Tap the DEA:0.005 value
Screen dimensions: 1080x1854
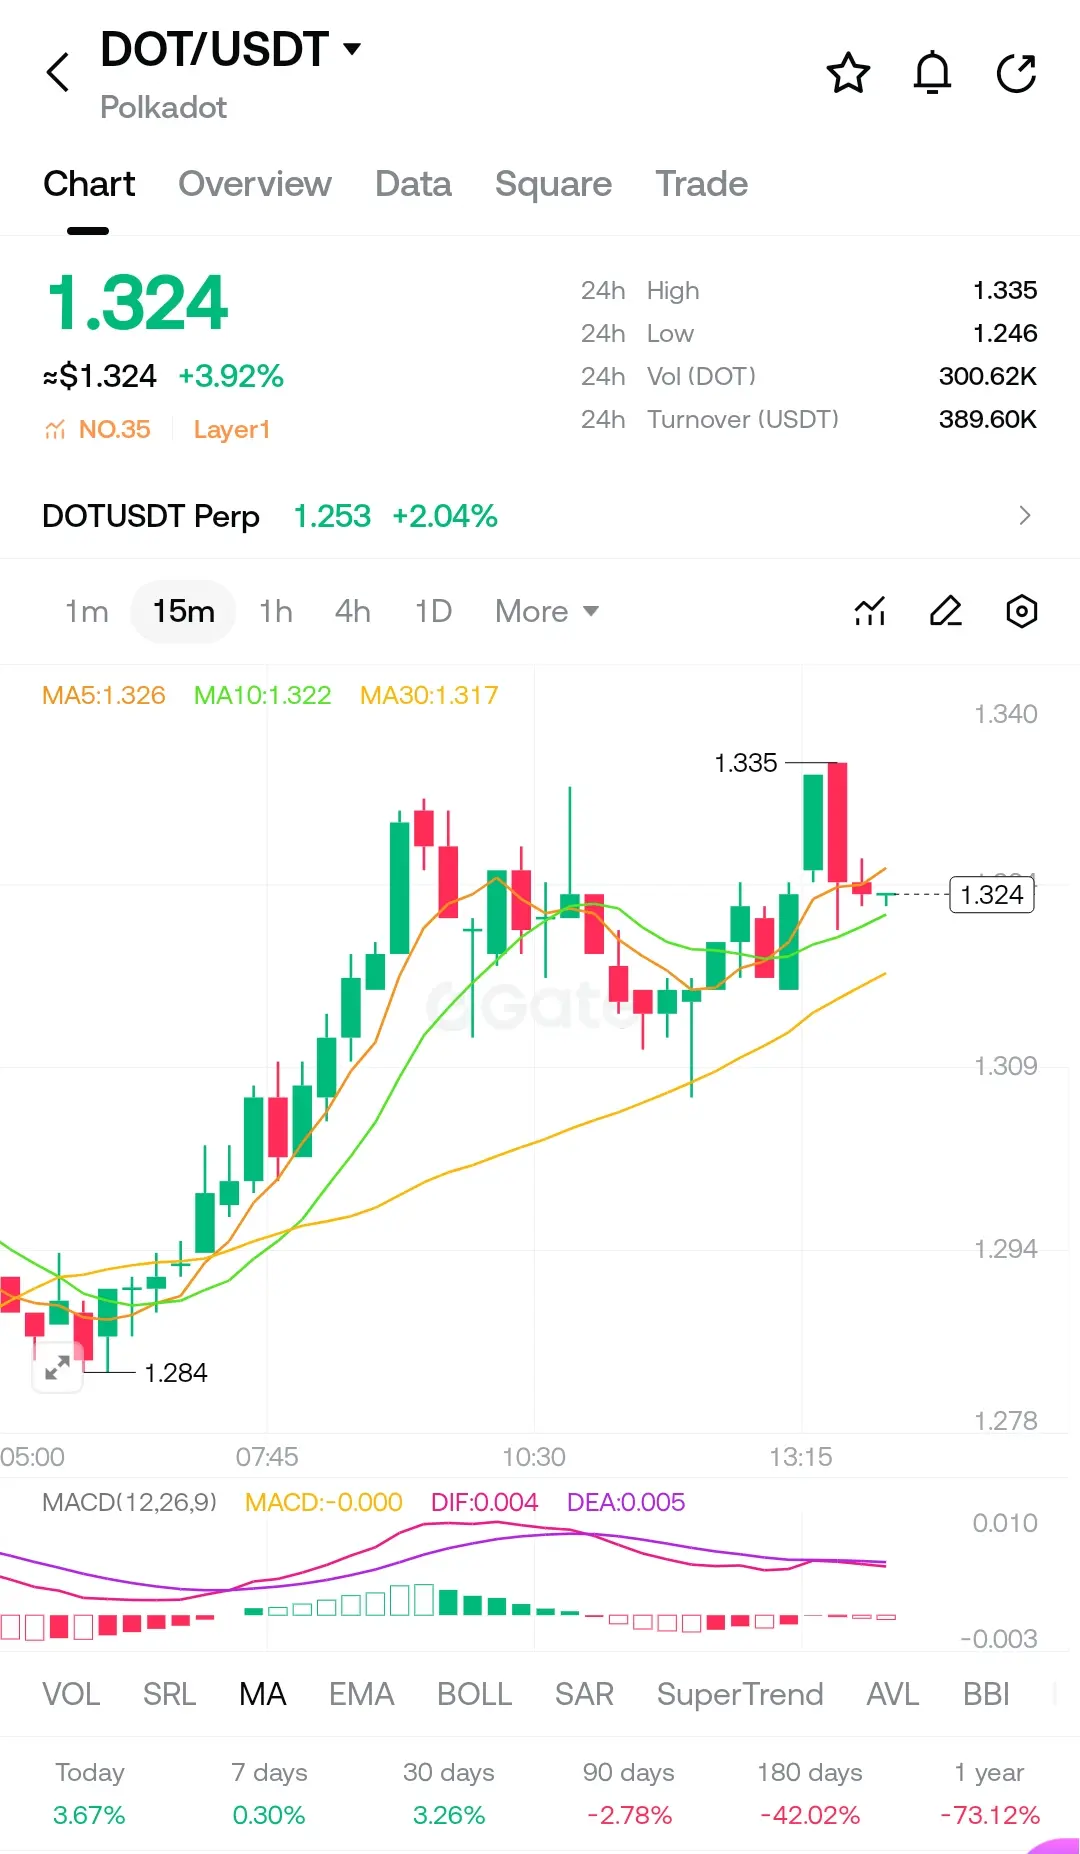coord(626,1502)
